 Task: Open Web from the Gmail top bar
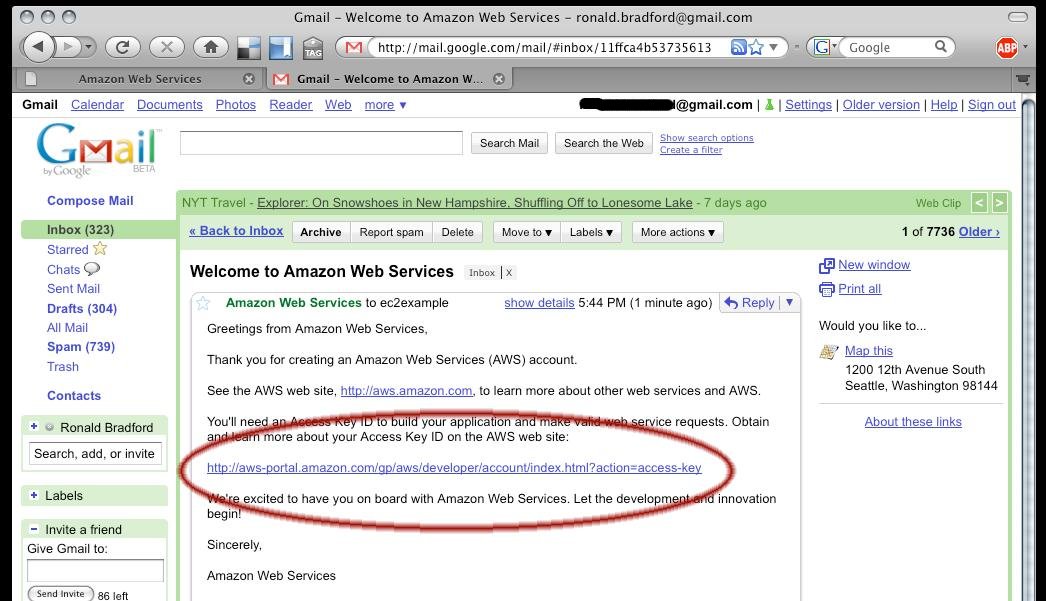[x=338, y=105]
